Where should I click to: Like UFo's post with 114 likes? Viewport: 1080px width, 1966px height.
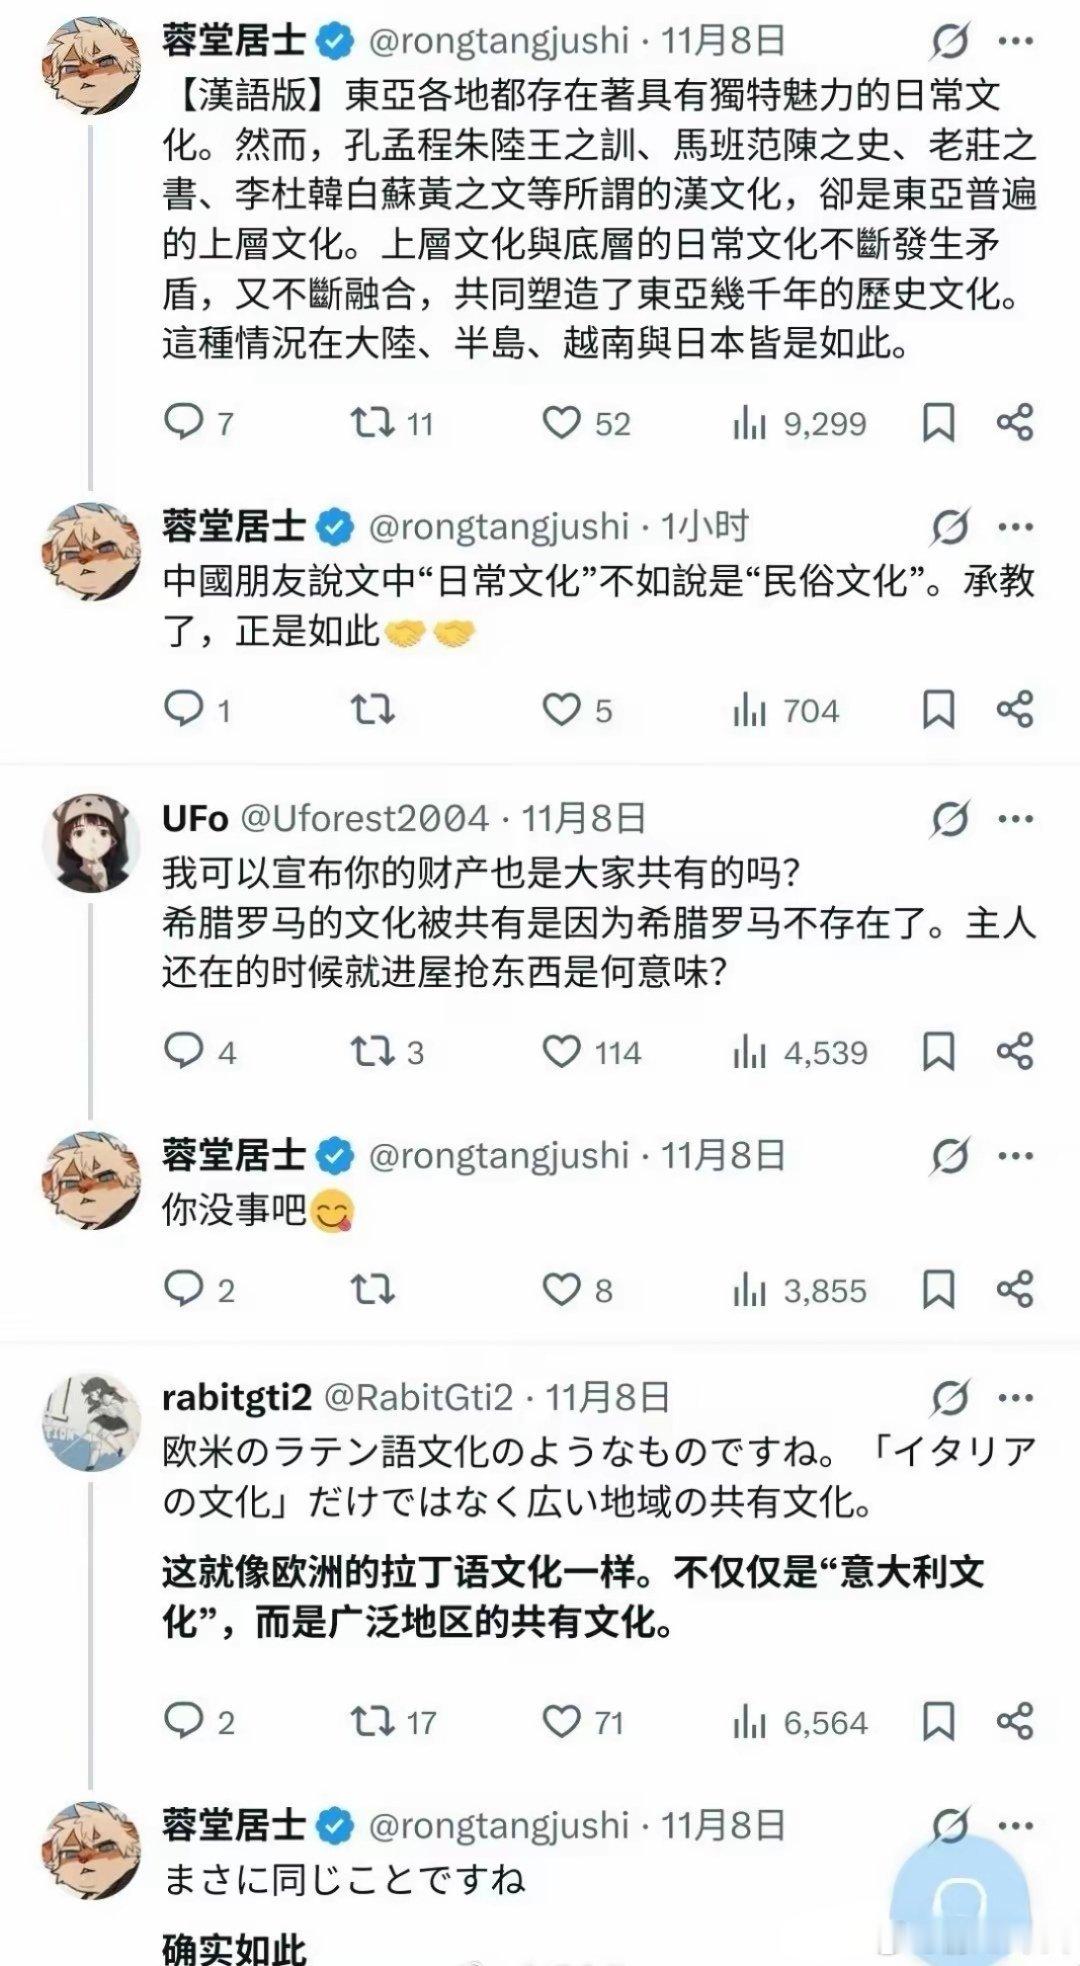[562, 1051]
